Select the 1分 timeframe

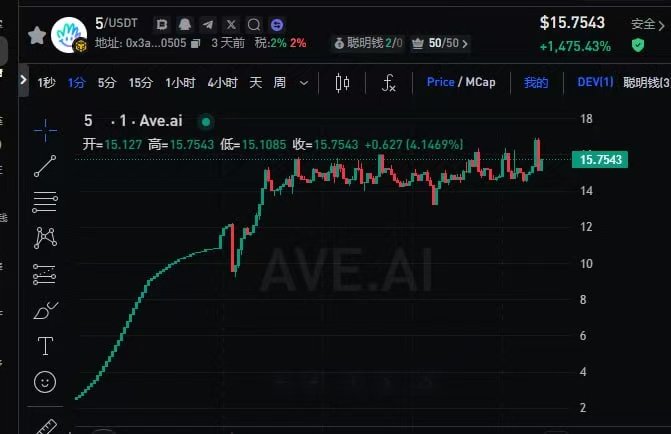[x=76, y=82]
